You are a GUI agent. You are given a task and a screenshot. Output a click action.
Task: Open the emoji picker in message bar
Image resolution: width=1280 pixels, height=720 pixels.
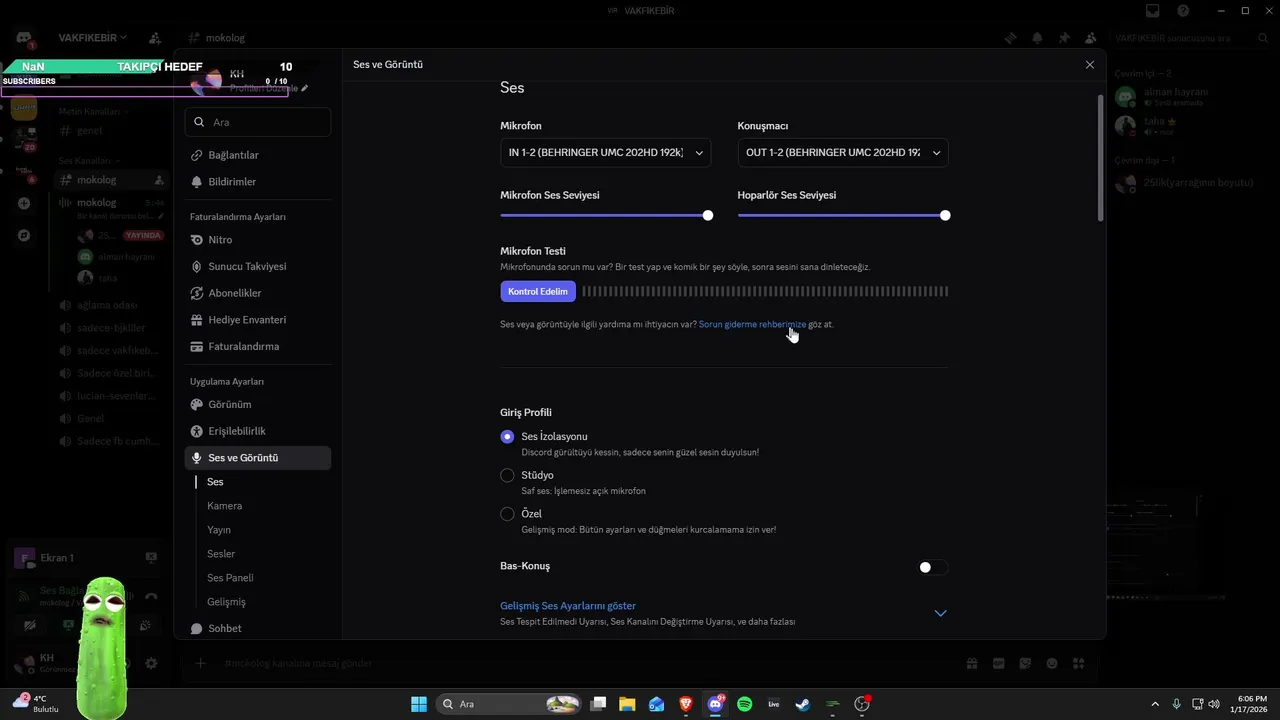1052,663
